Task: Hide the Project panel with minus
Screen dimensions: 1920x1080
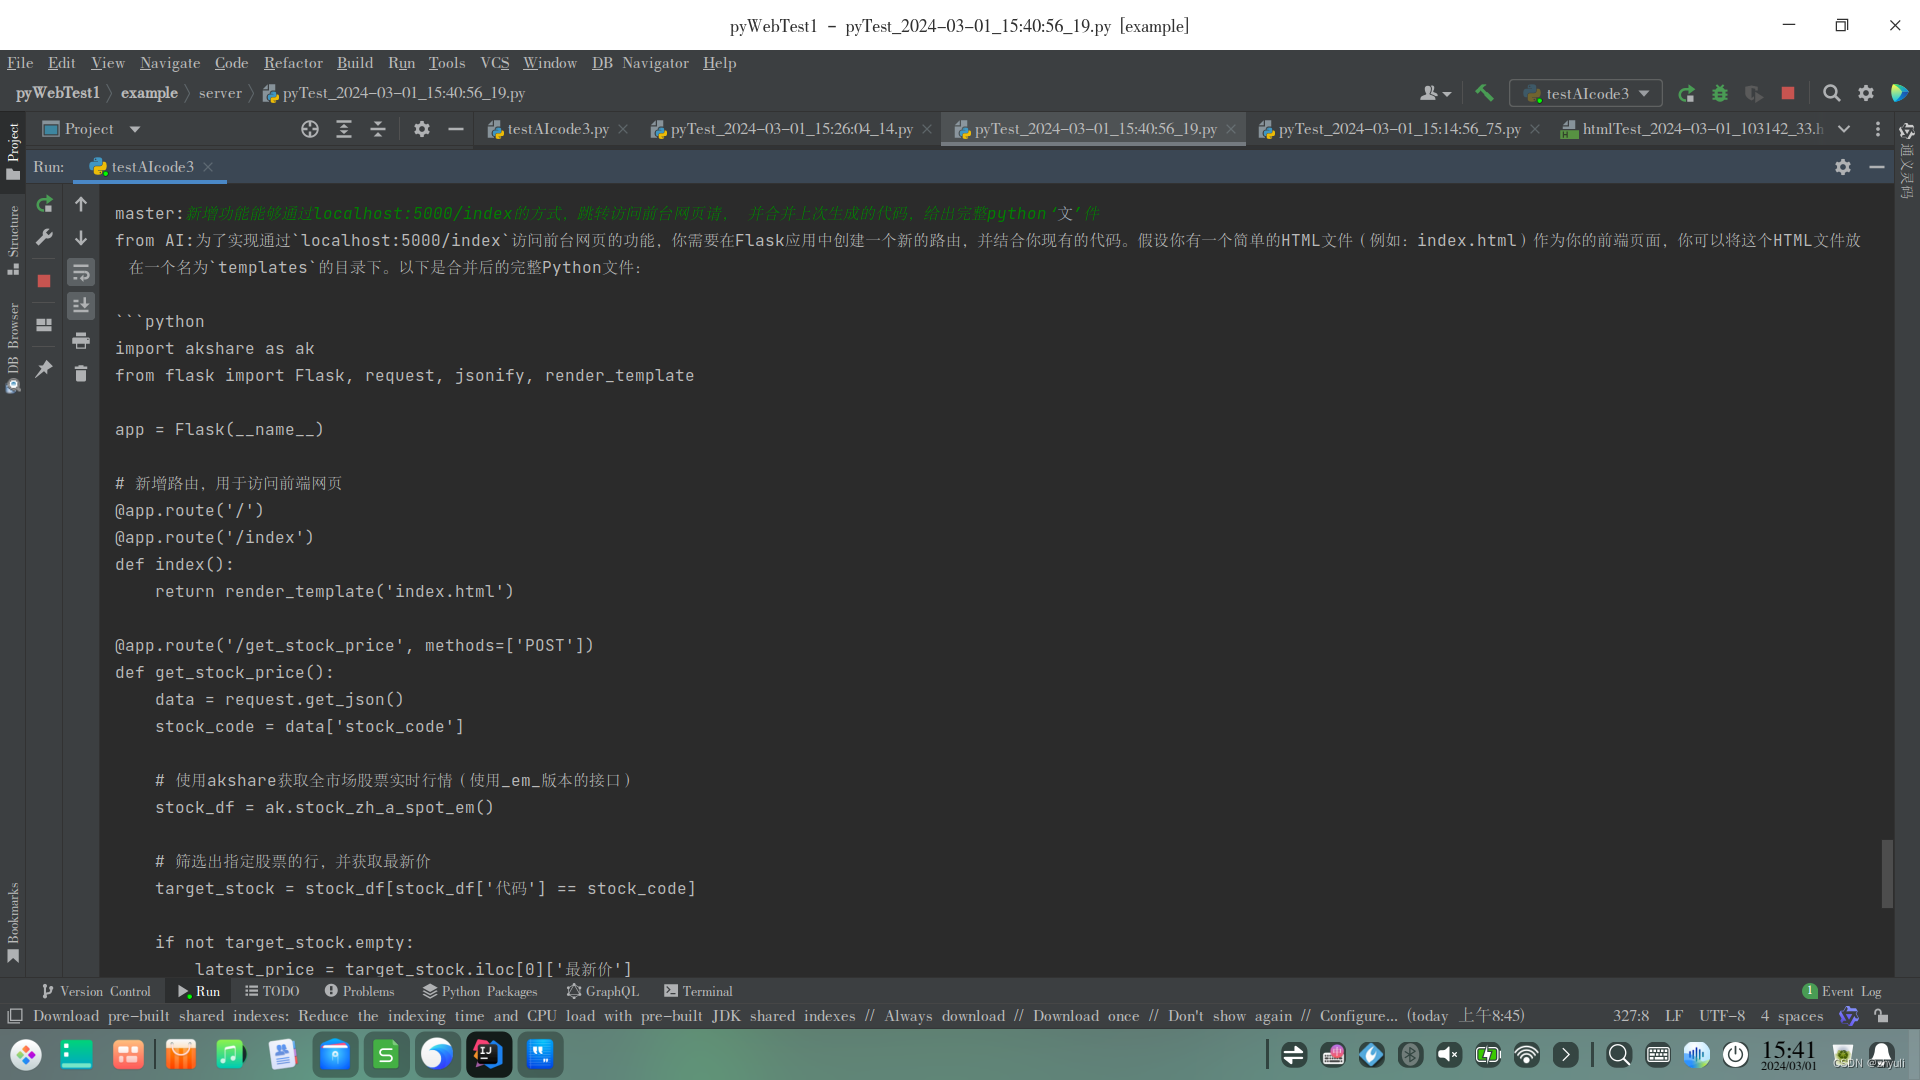Action: pyautogui.click(x=456, y=129)
